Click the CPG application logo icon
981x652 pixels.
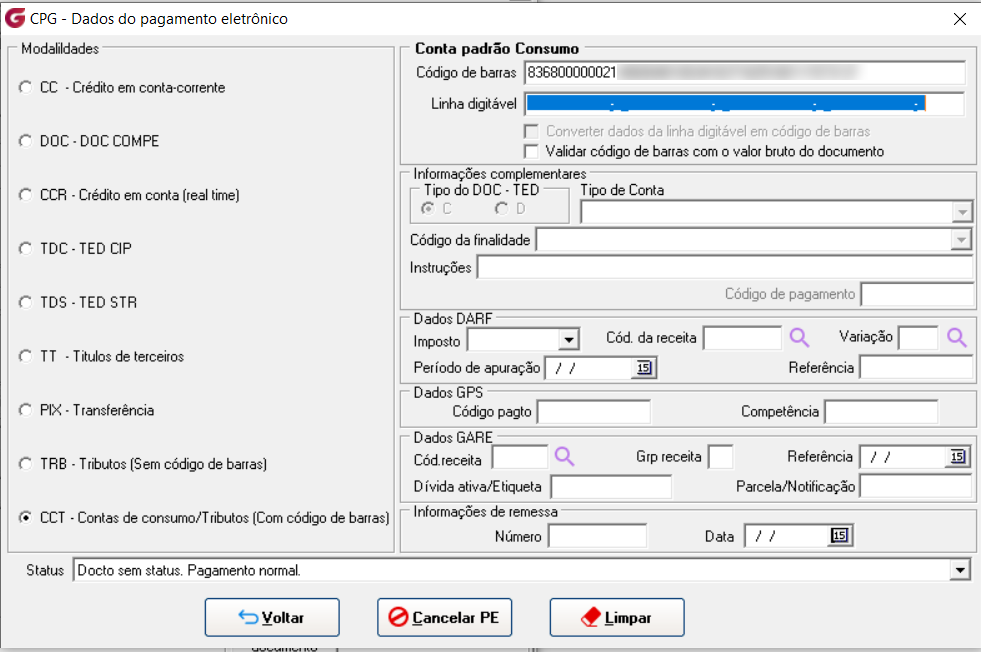tap(15, 18)
